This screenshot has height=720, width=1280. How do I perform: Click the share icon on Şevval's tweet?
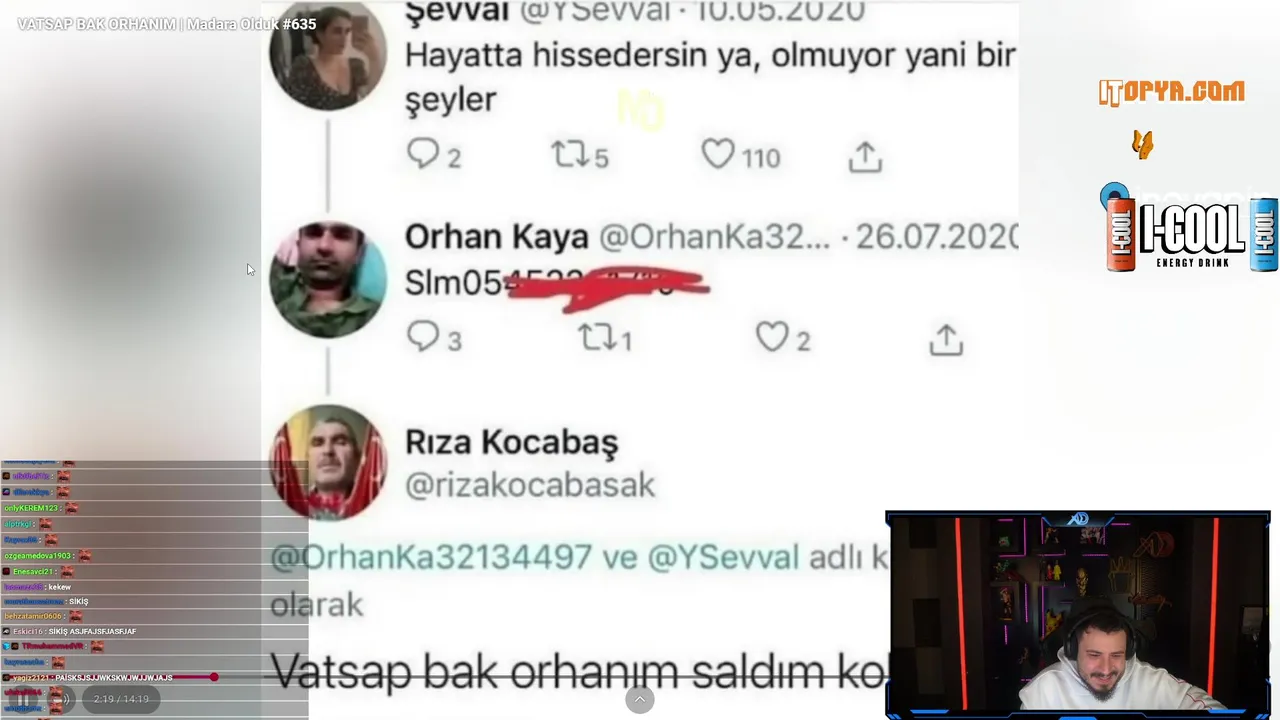865,156
